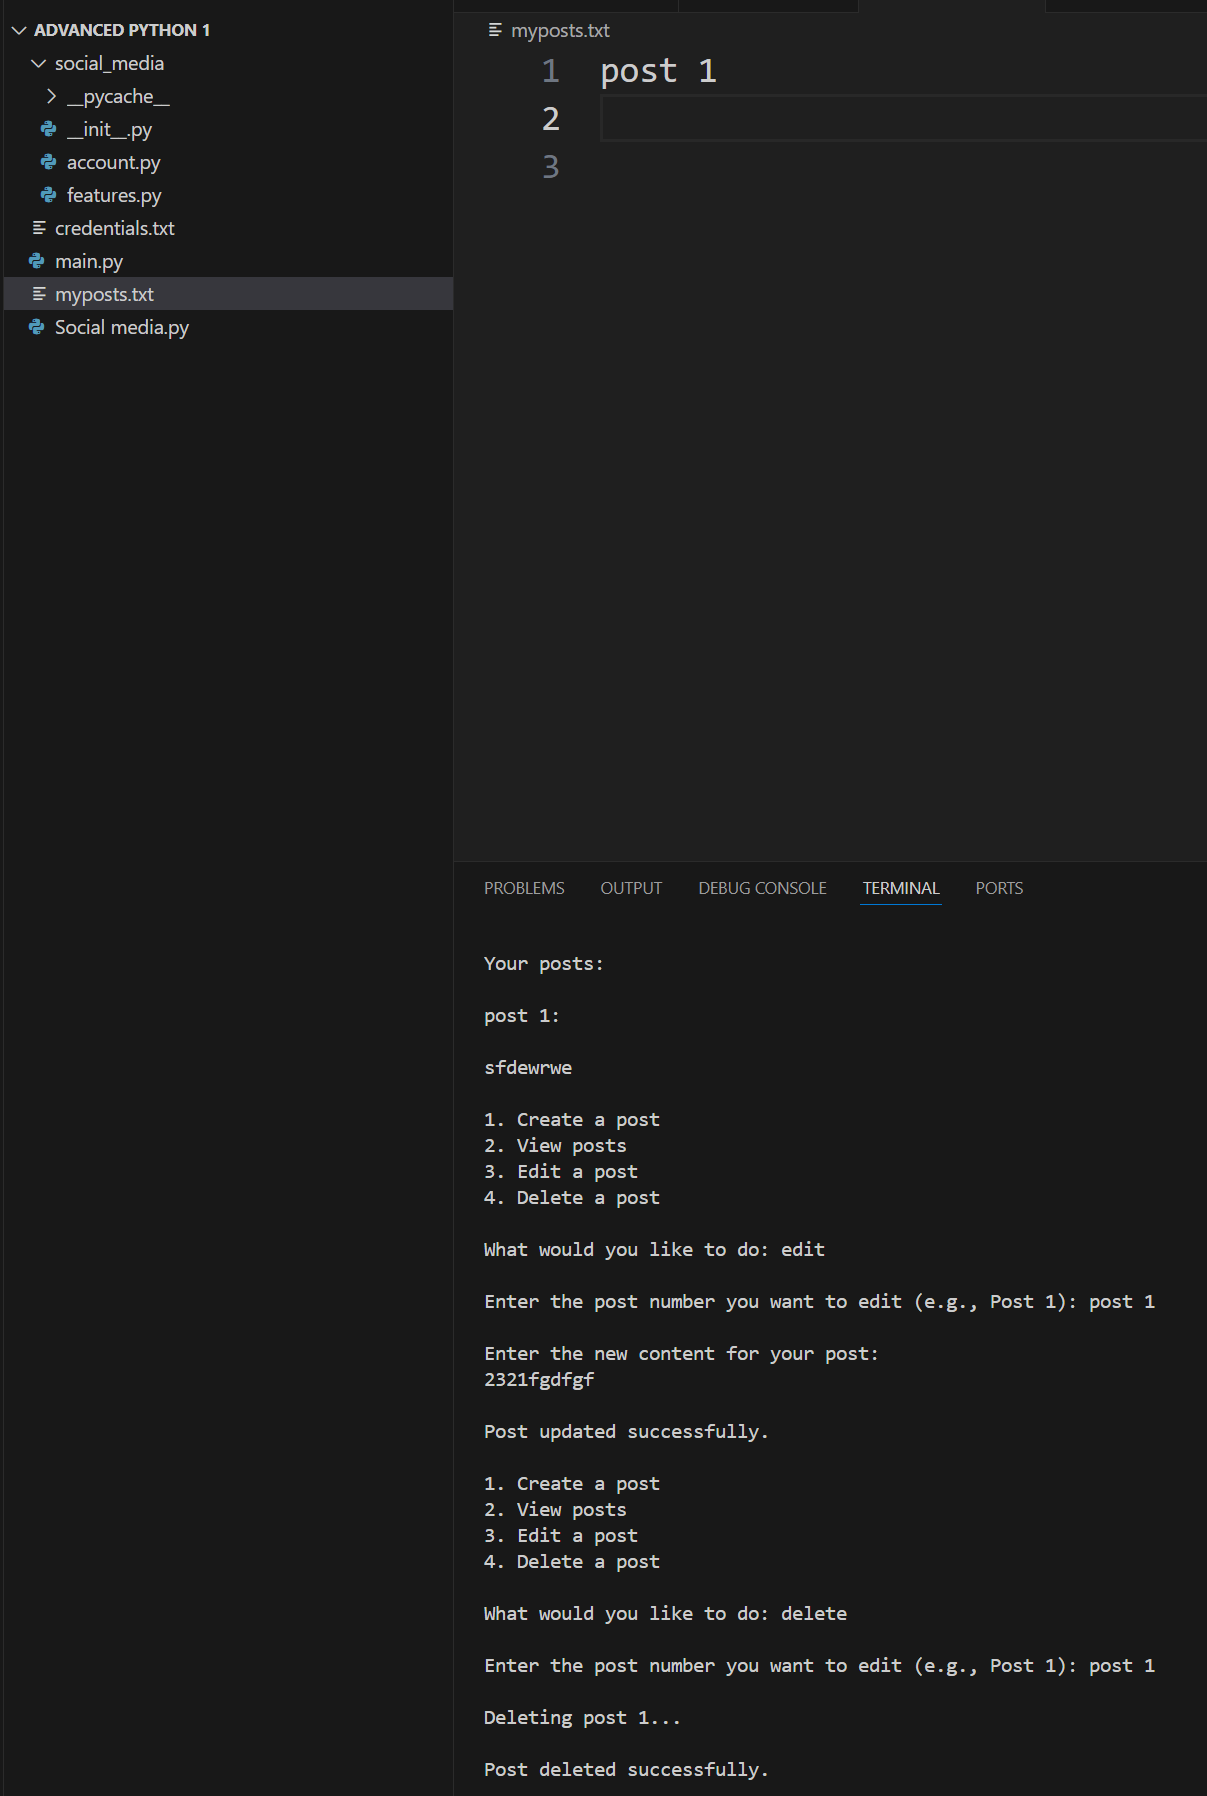Click the file icon in the myposts.txt breadcrumb
Image resolution: width=1207 pixels, height=1796 pixels.
[x=495, y=30]
